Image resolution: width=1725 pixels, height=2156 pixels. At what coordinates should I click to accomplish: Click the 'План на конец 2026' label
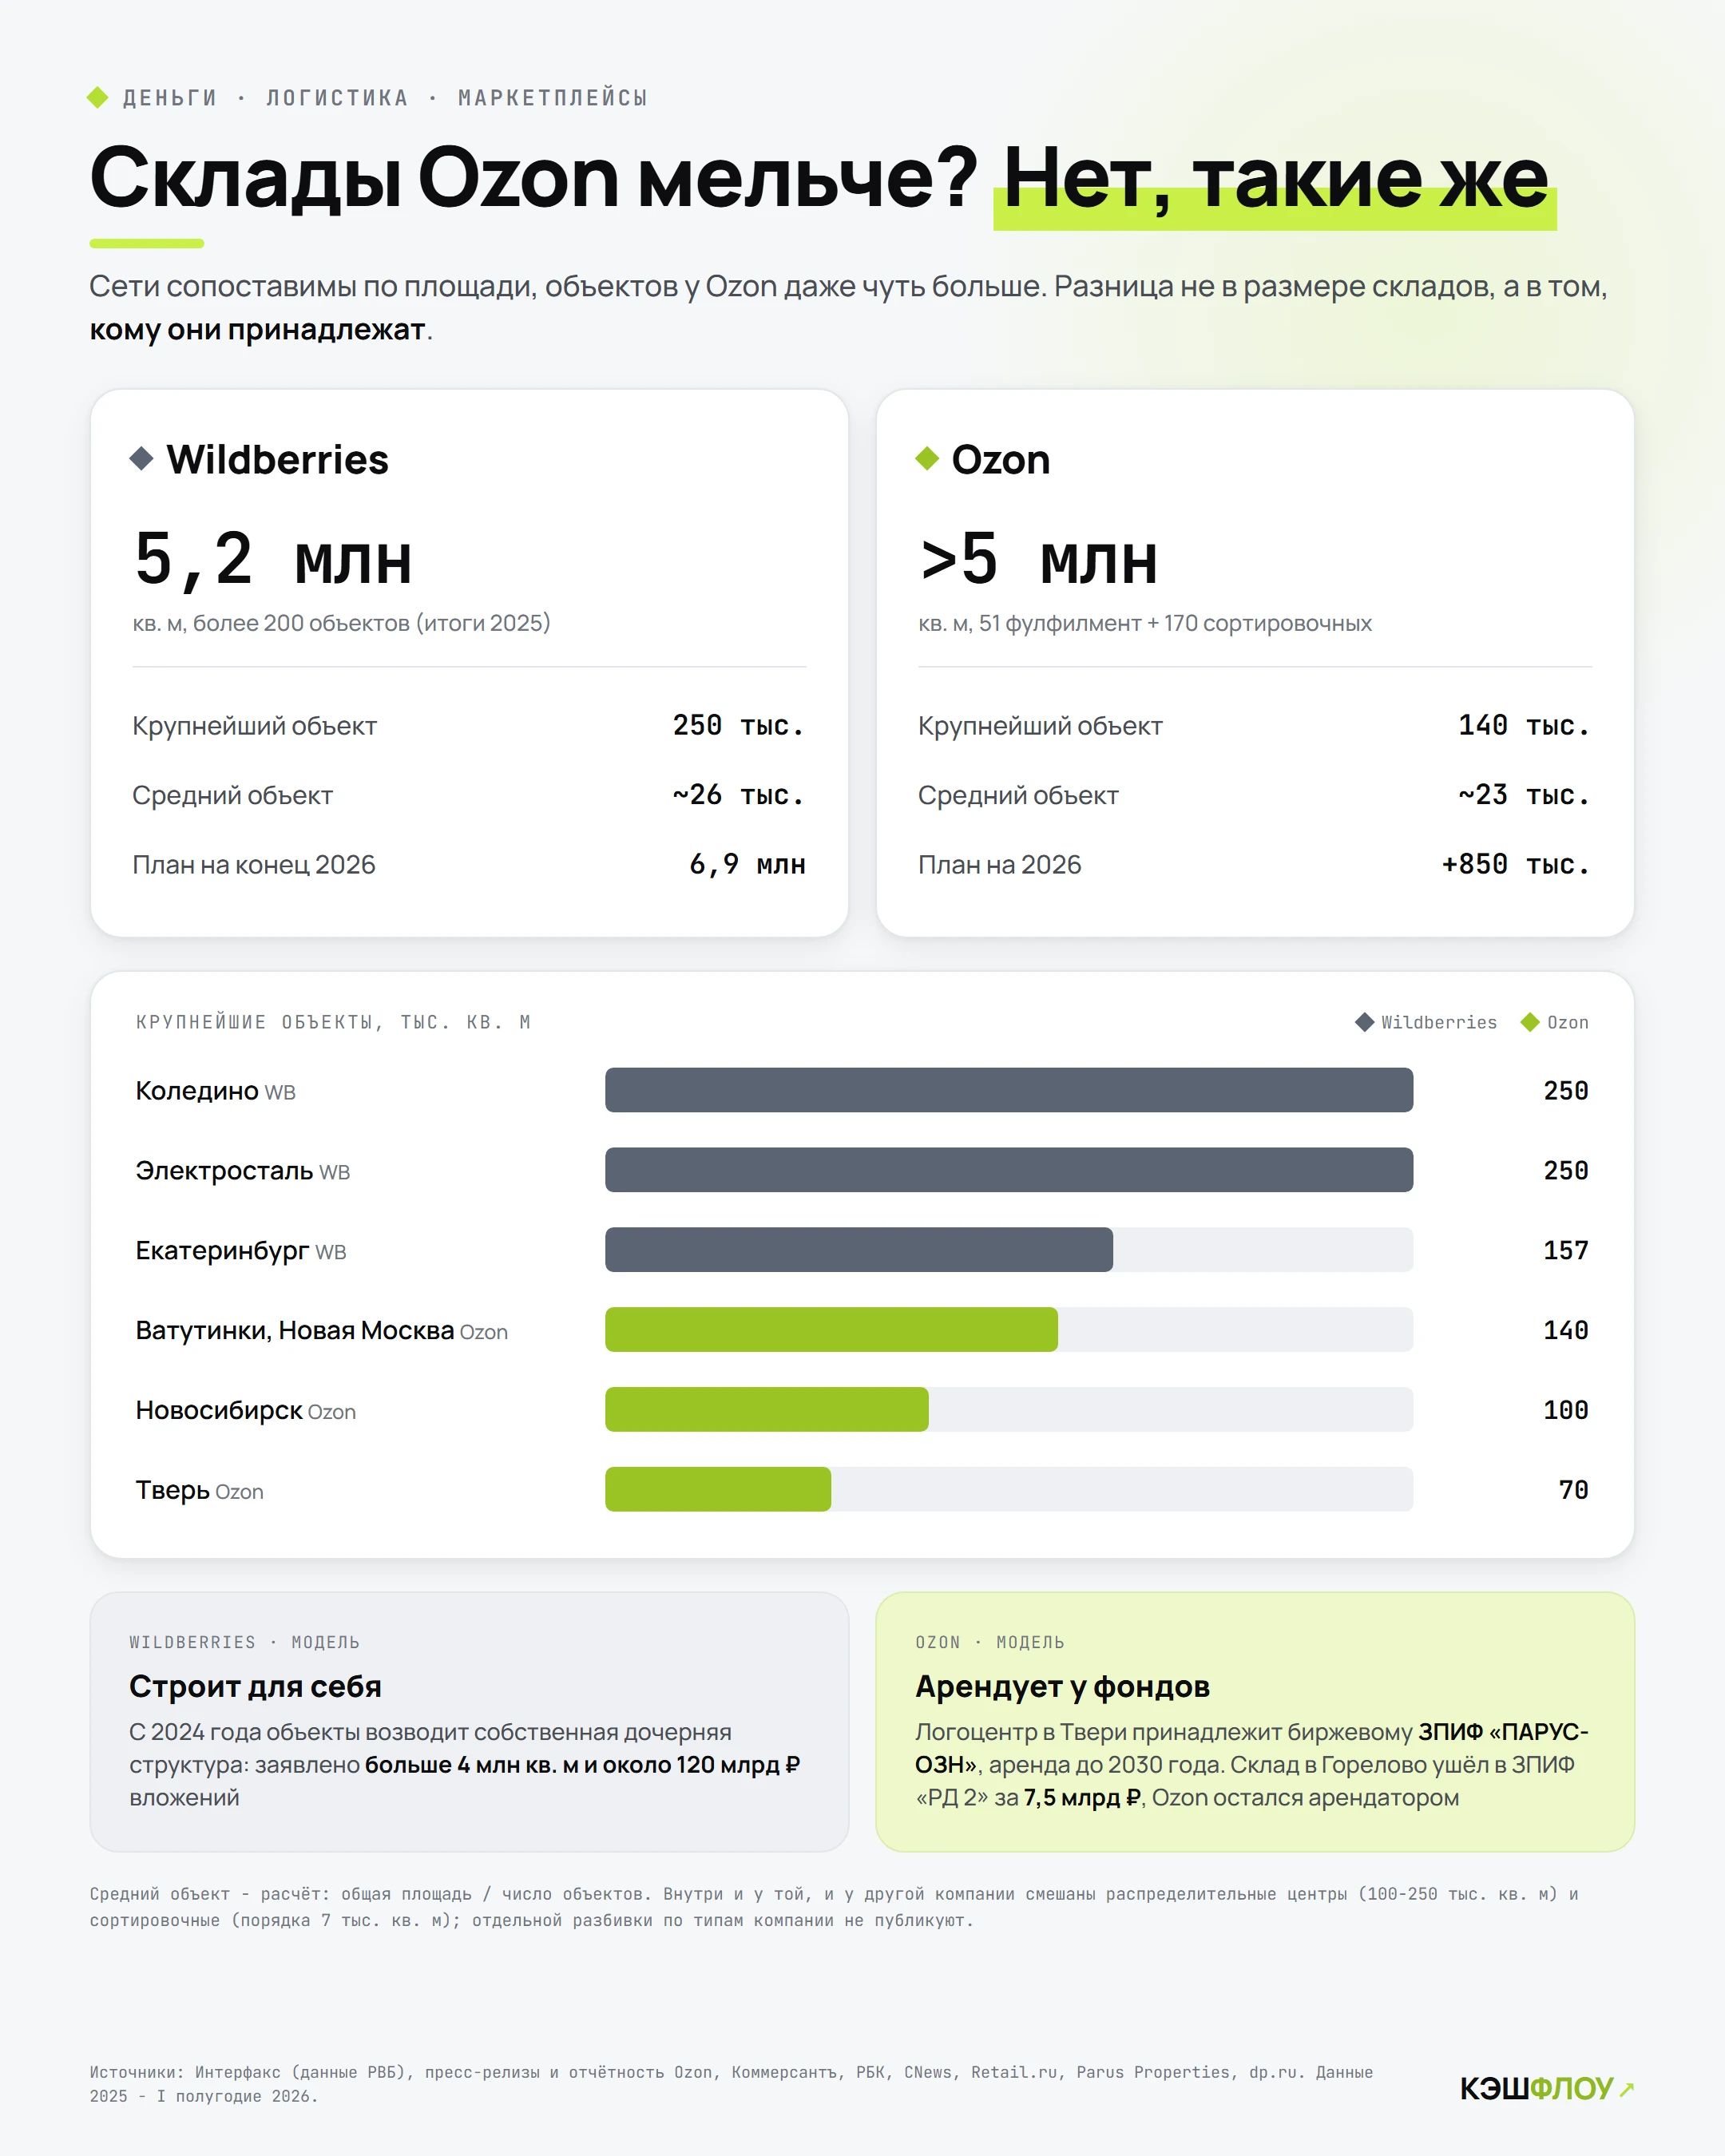pyautogui.click(x=254, y=865)
